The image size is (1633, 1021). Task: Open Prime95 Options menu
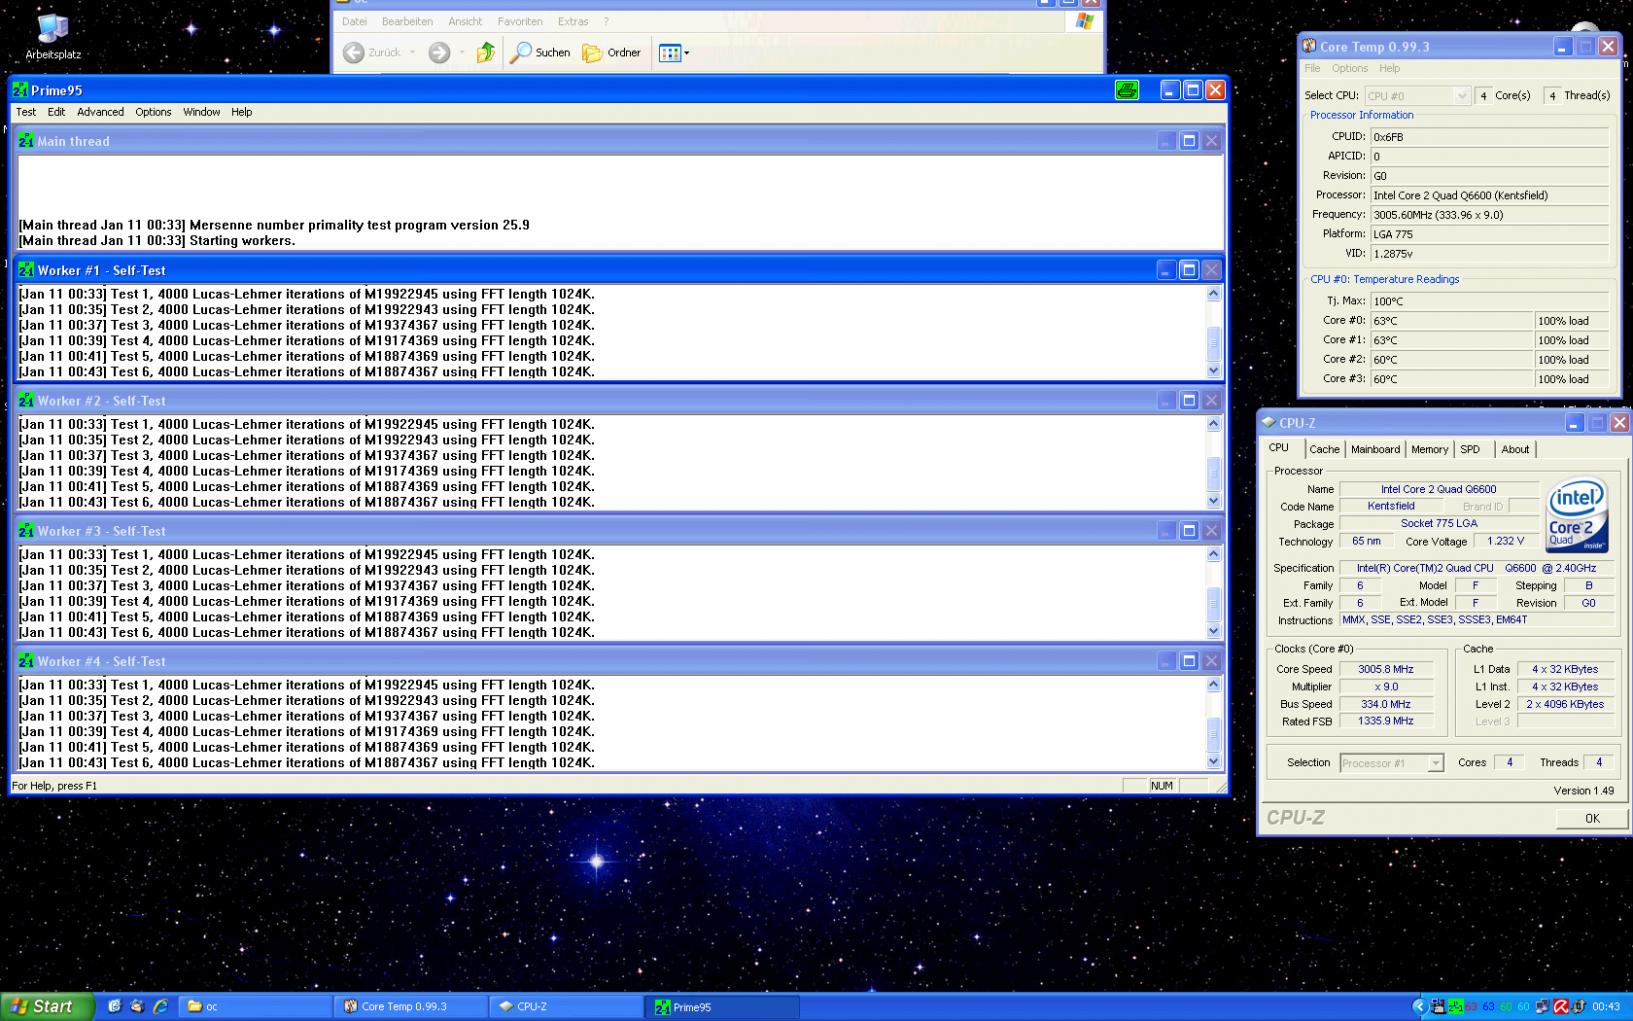point(153,112)
